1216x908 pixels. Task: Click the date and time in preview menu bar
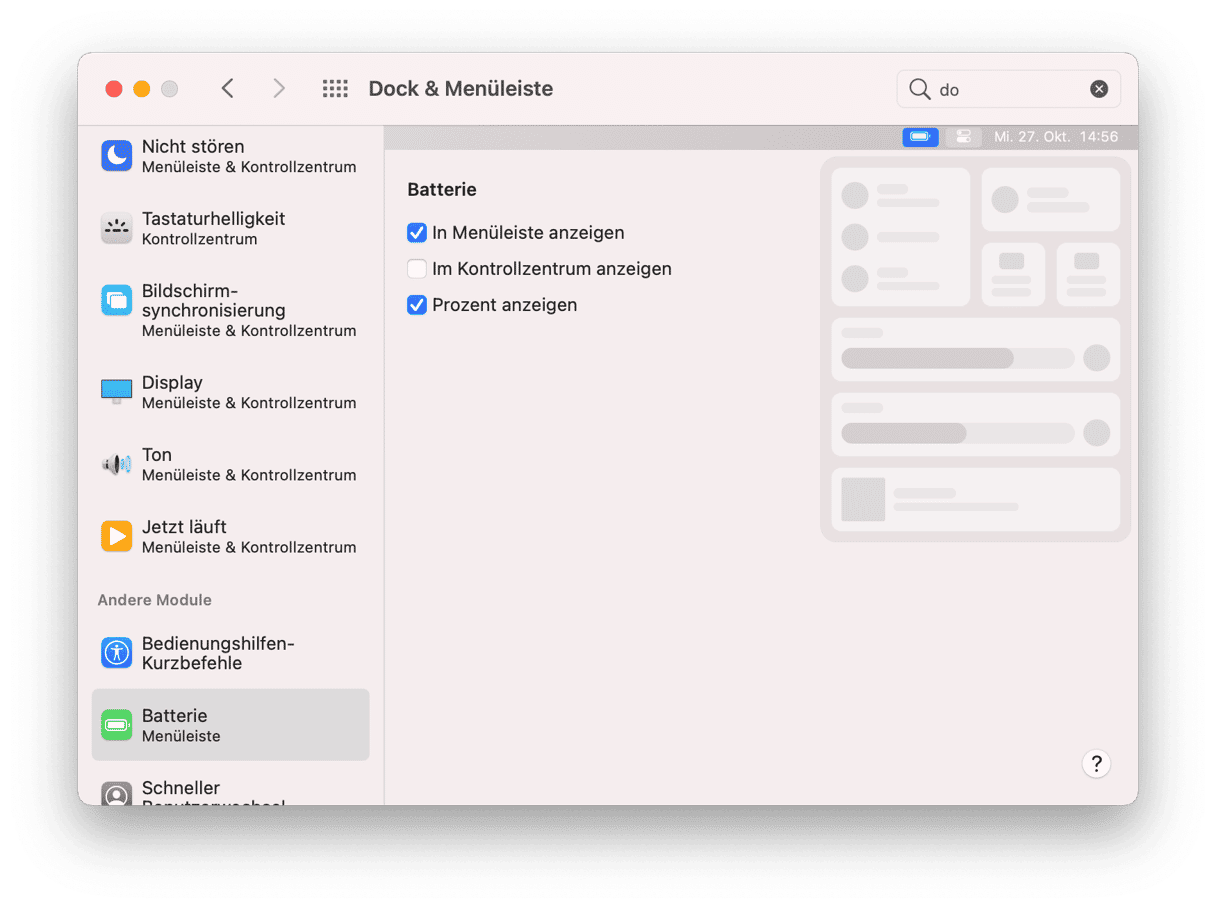(x=1056, y=137)
